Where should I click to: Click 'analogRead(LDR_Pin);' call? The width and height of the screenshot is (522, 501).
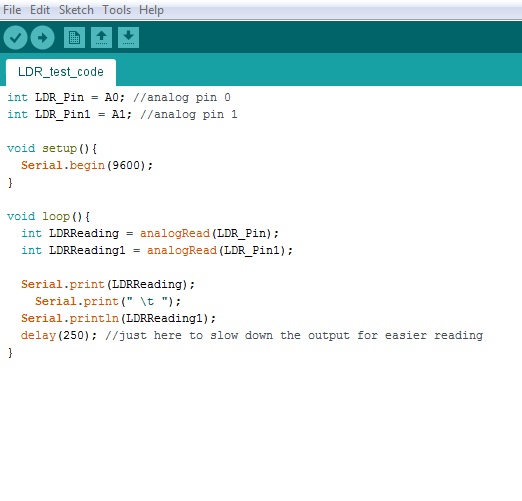click(x=209, y=233)
